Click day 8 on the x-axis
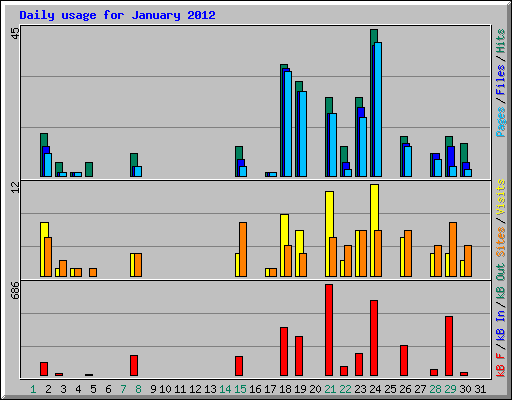The height and width of the screenshot is (400, 512). click(138, 389)
